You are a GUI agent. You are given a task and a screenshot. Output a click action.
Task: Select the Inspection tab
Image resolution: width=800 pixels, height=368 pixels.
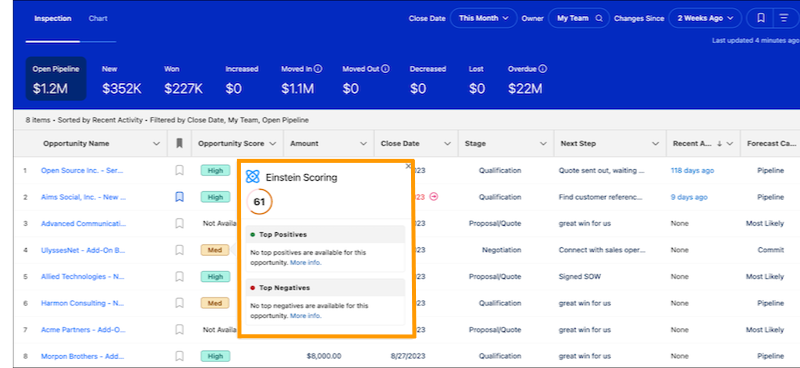point(53,18)
